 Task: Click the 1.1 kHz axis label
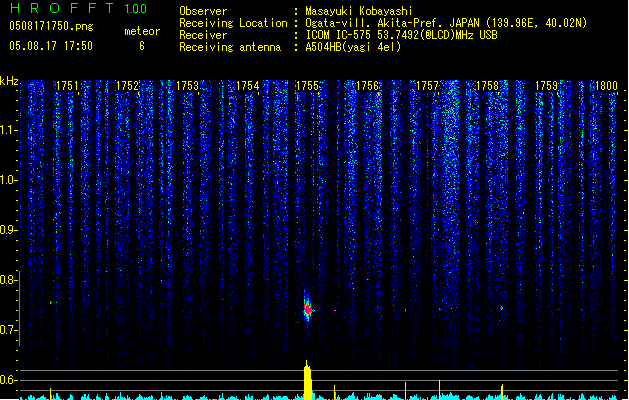click(8, 130)
